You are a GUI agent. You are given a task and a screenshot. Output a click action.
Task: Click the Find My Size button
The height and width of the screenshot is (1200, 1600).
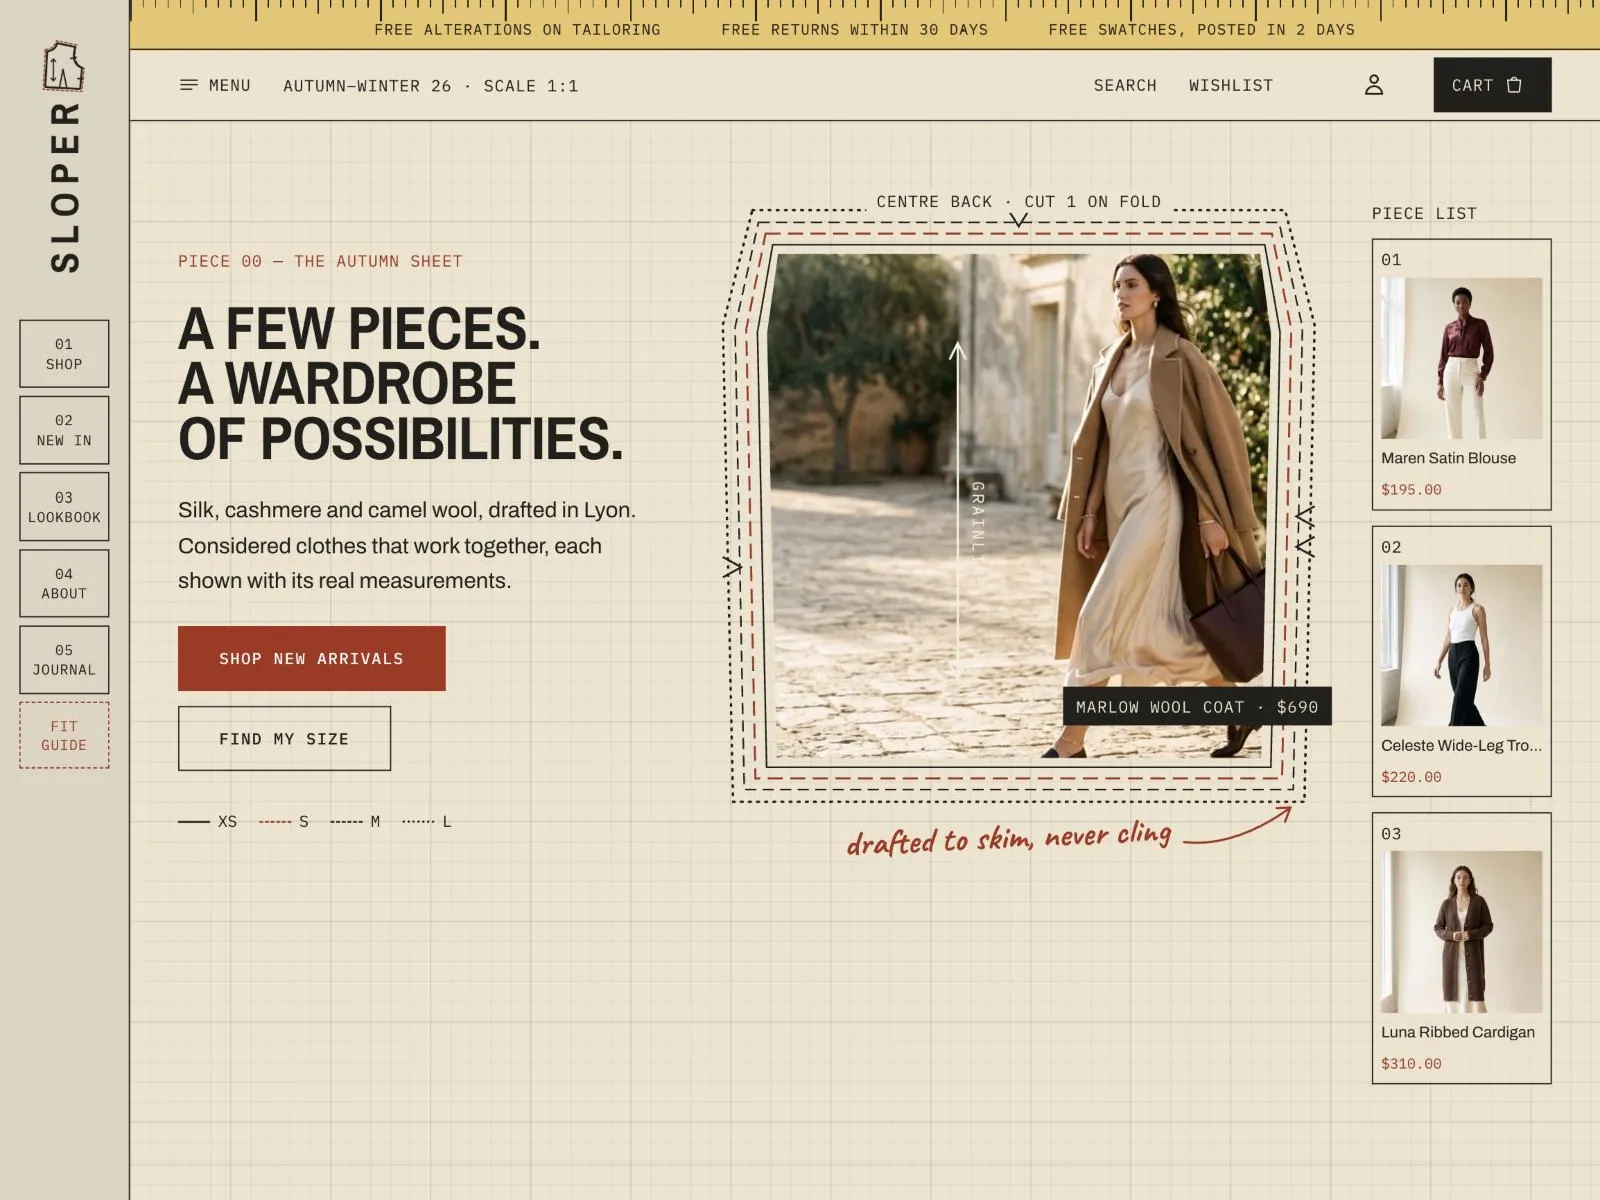(x=284, y=738)
